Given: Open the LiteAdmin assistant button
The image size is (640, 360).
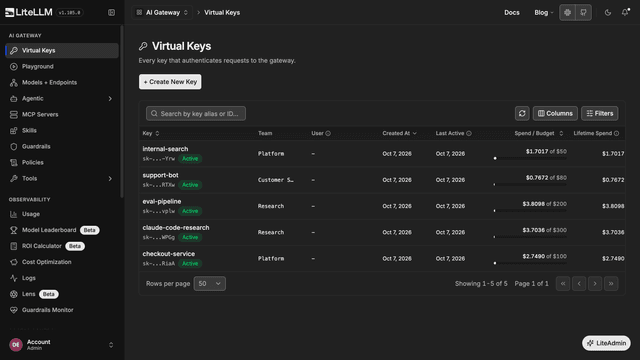Looking at the screenshot, I should 606,343.
